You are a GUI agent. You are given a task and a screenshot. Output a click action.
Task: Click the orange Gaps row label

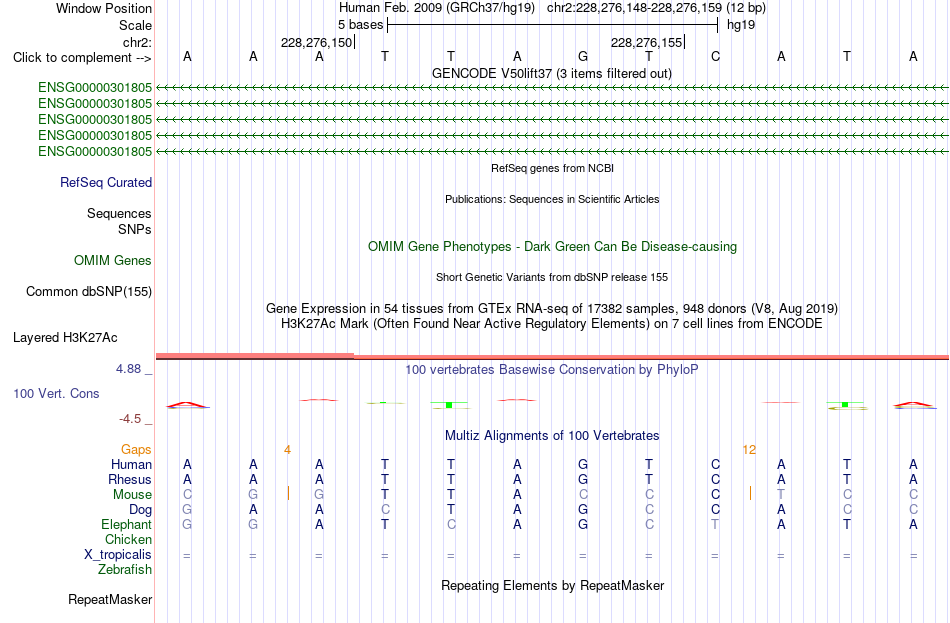(136, 449)
